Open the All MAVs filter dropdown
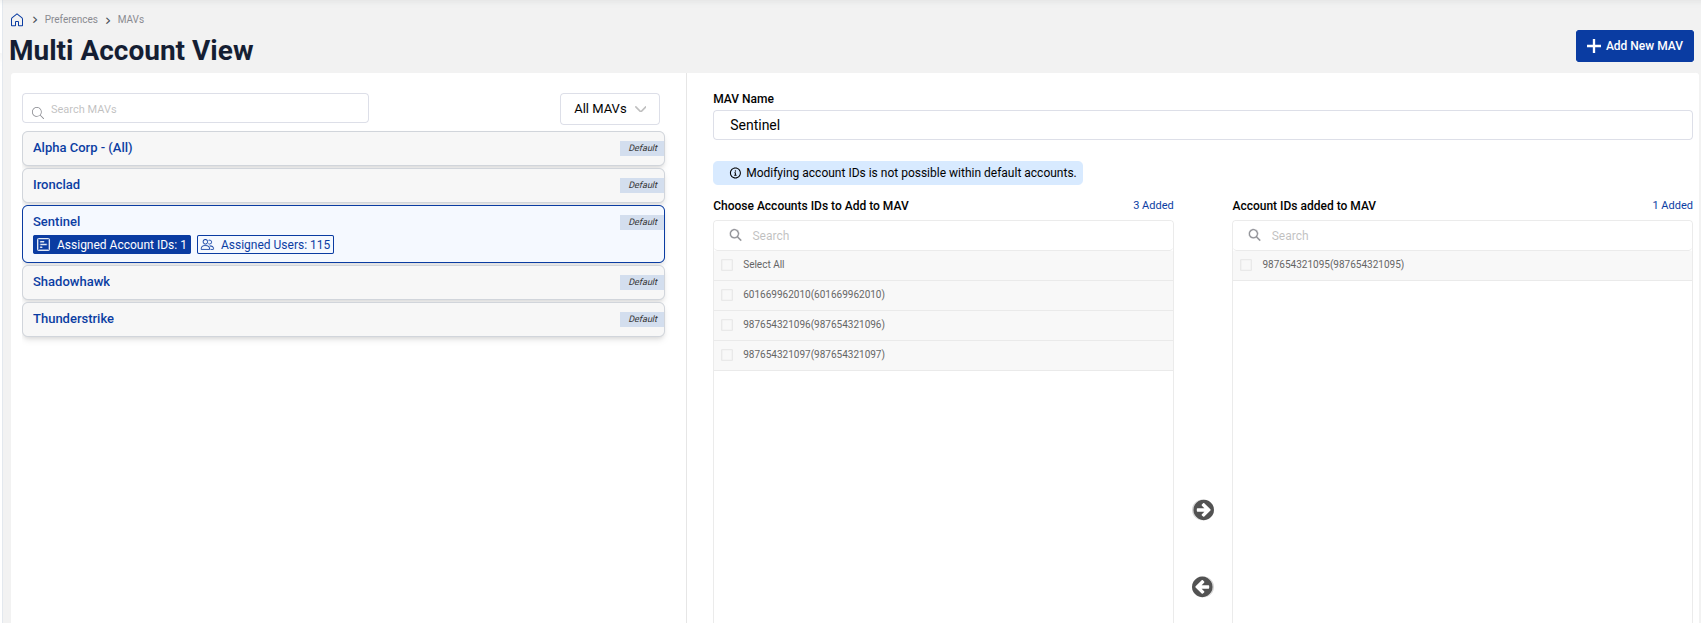1701x623 pixels. pyautogui.click(x=609, y=109)
